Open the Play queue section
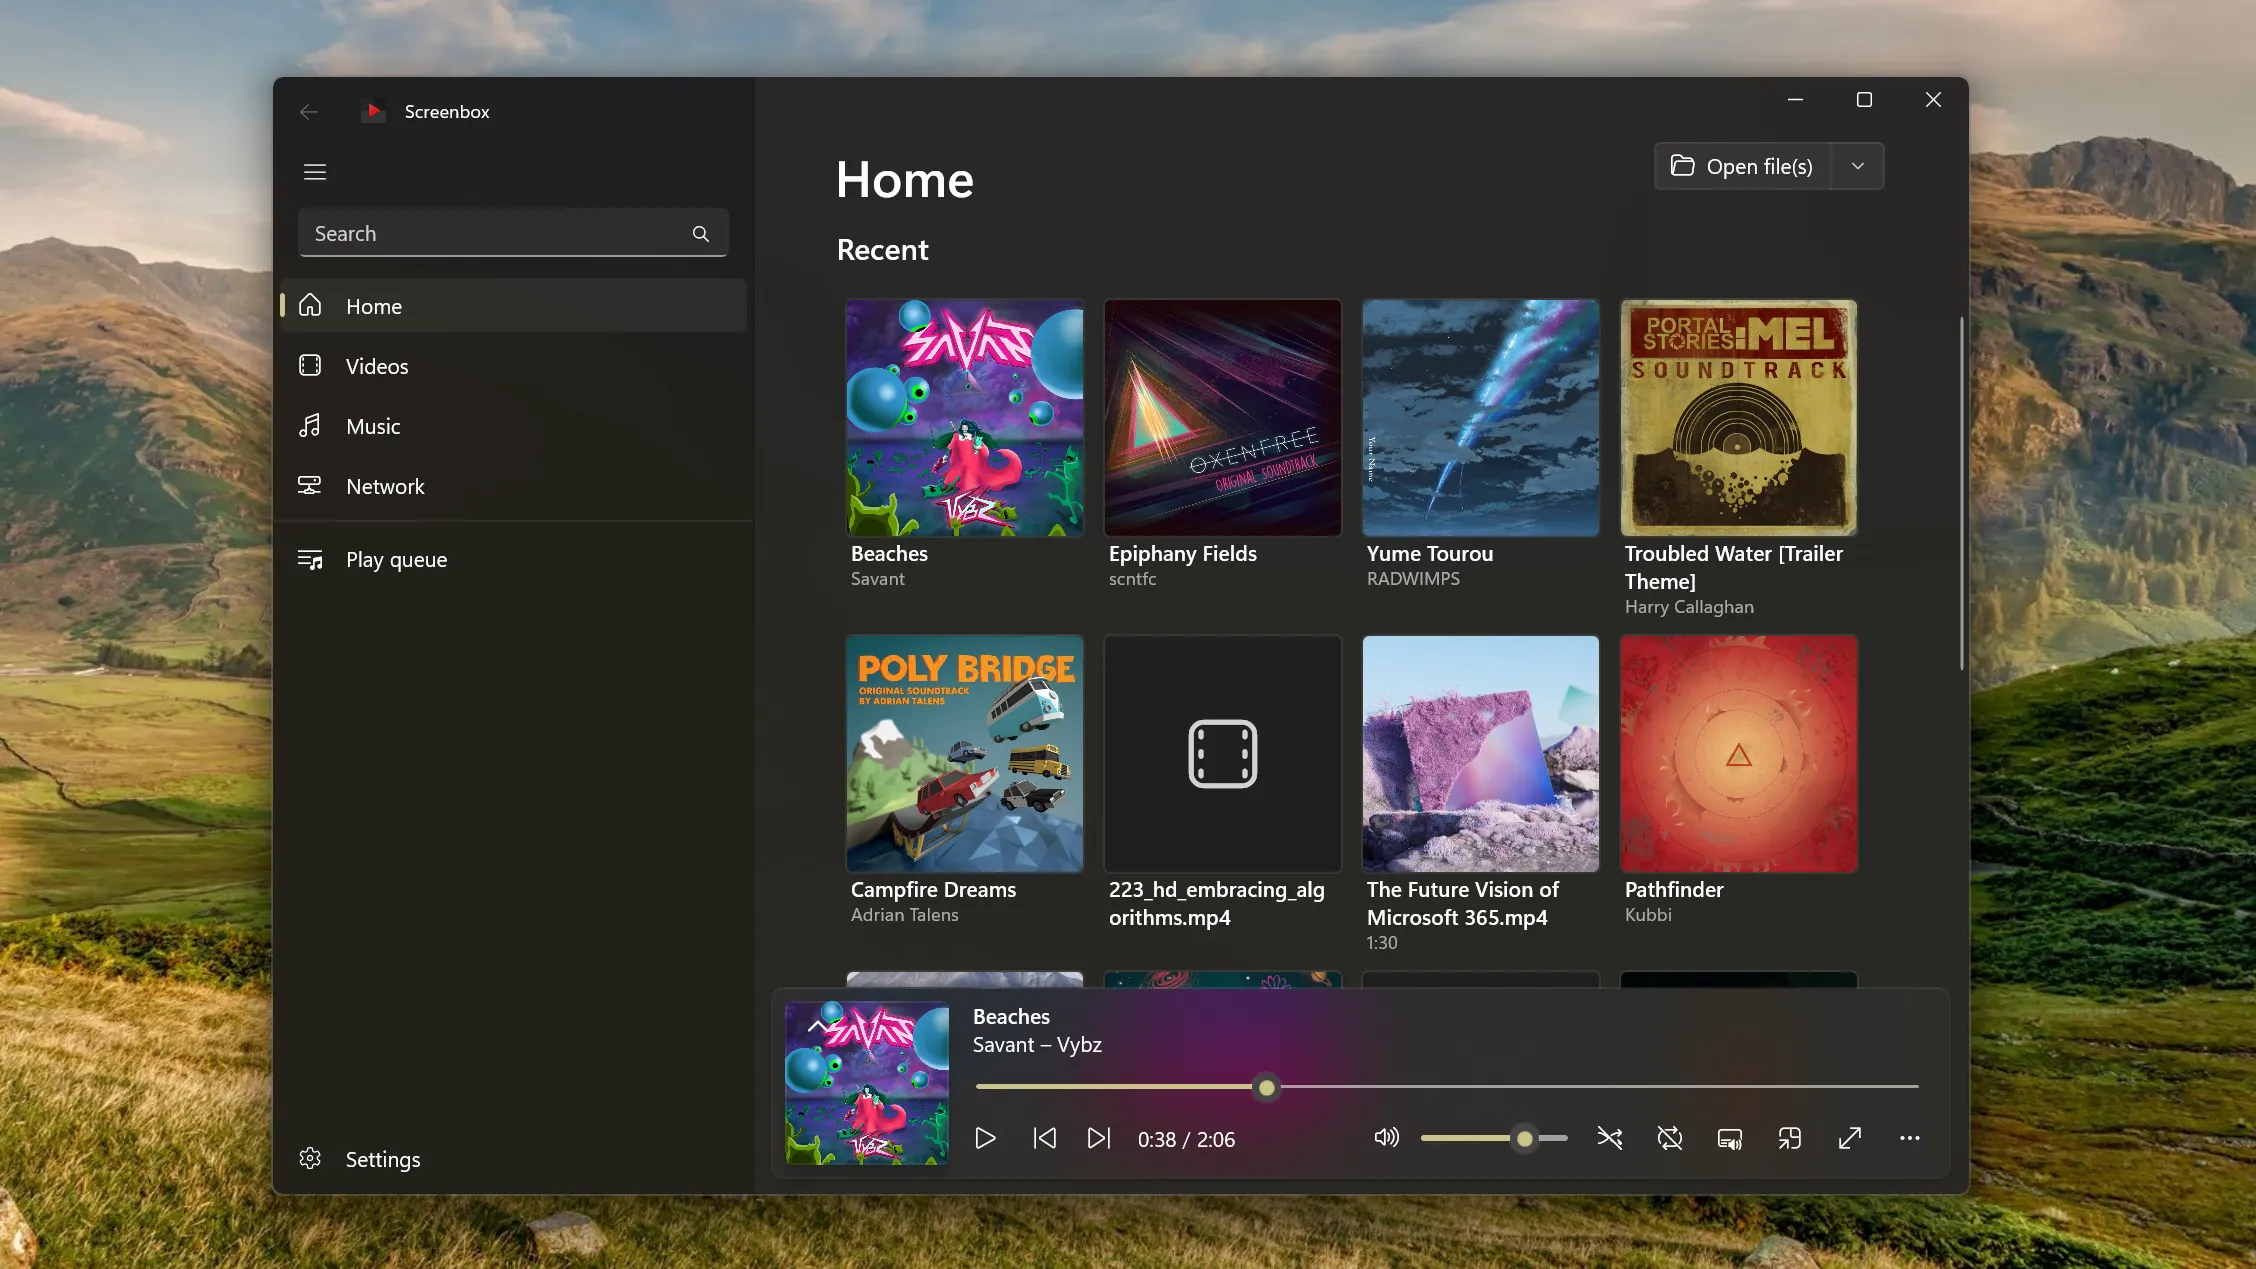Screen dimensions: 2256x1269 pos(397,558)
